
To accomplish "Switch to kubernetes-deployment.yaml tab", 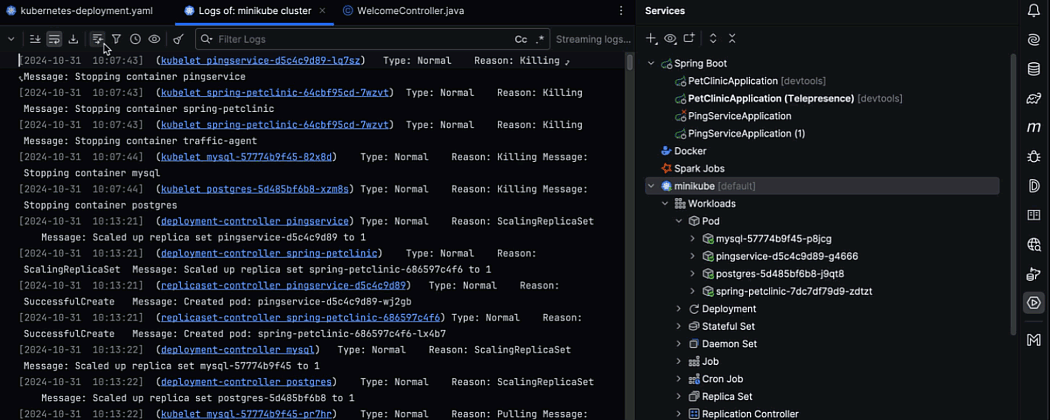I will coord(78,11).
